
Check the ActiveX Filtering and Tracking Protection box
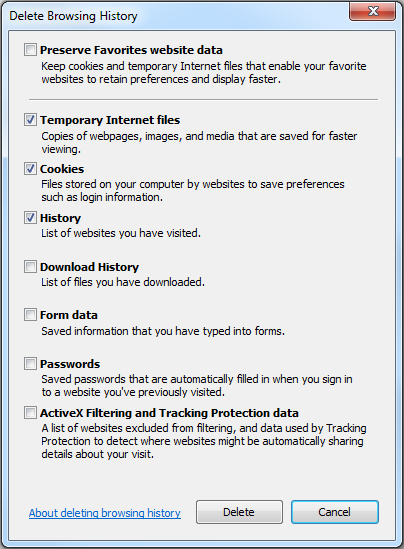coord(30,412)
